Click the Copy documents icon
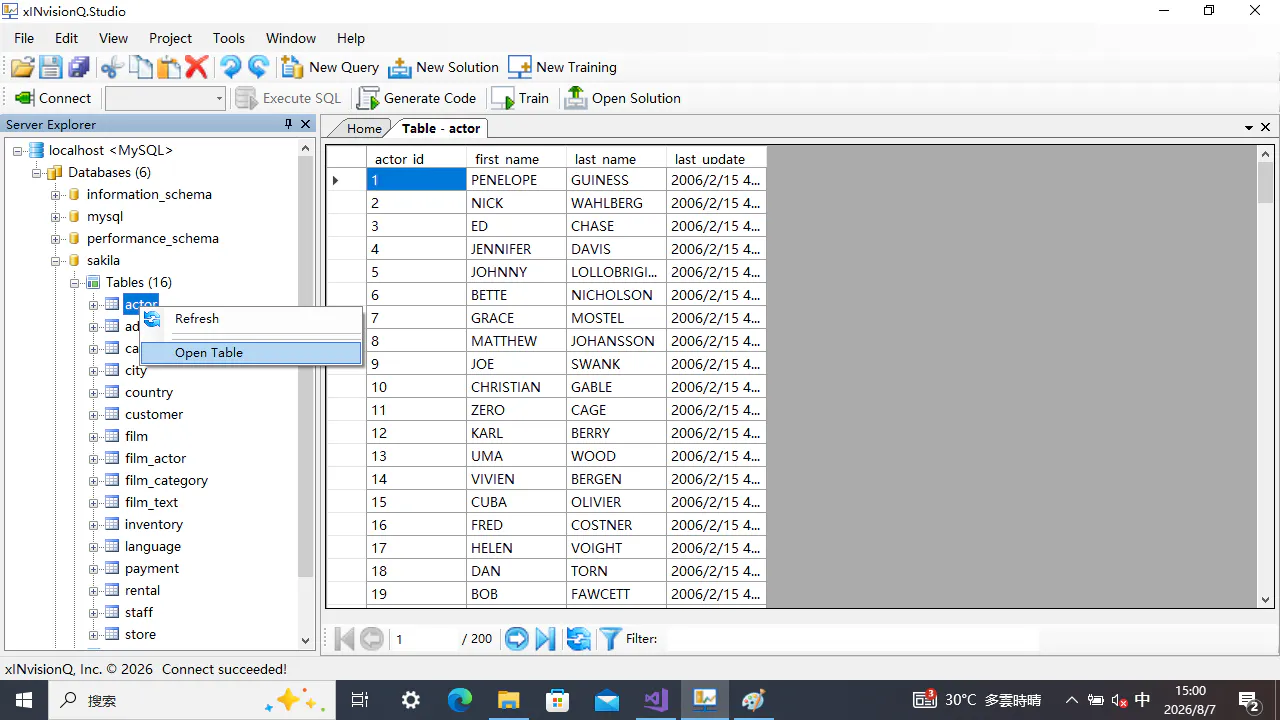This screenshot has width=1280, height=720. (x=141, y=67)
